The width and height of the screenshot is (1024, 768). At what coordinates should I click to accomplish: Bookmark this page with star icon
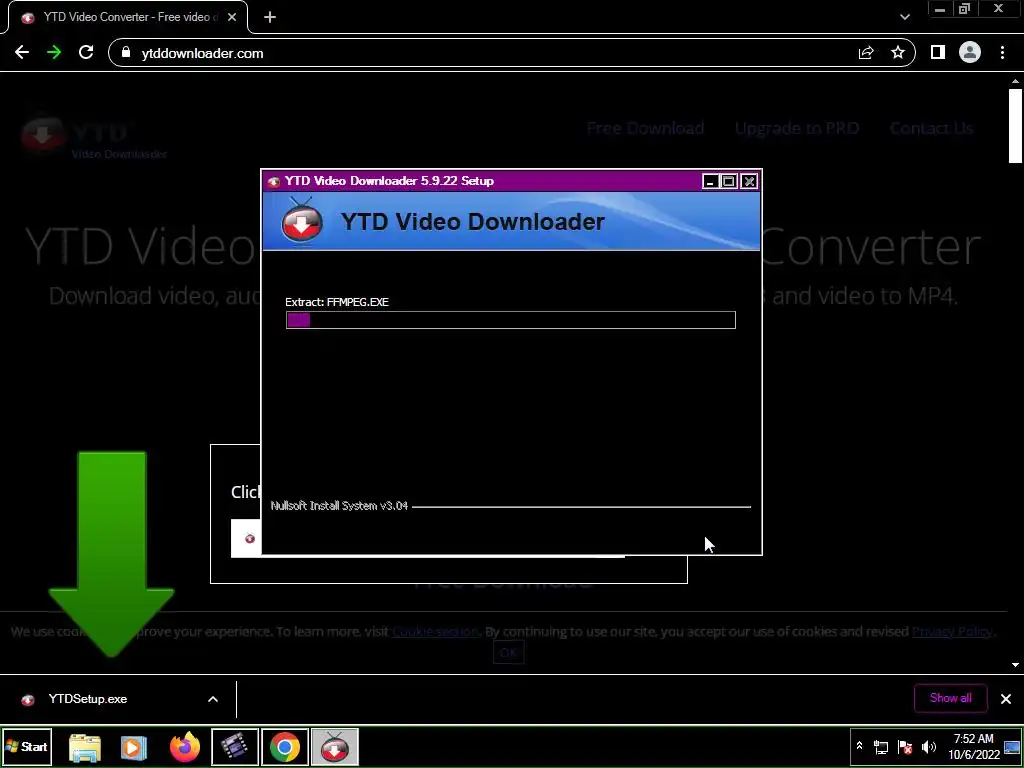898,53
